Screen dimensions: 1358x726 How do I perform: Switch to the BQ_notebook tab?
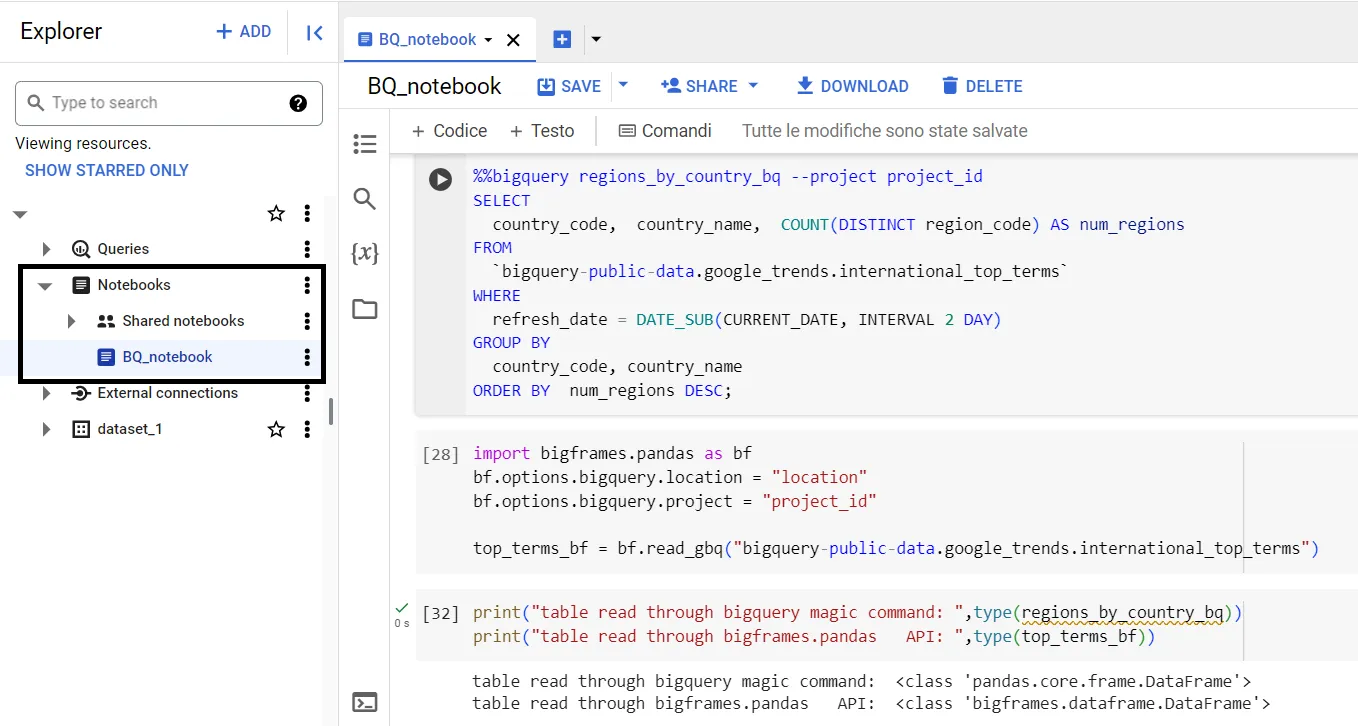click(x=427, y=40)
